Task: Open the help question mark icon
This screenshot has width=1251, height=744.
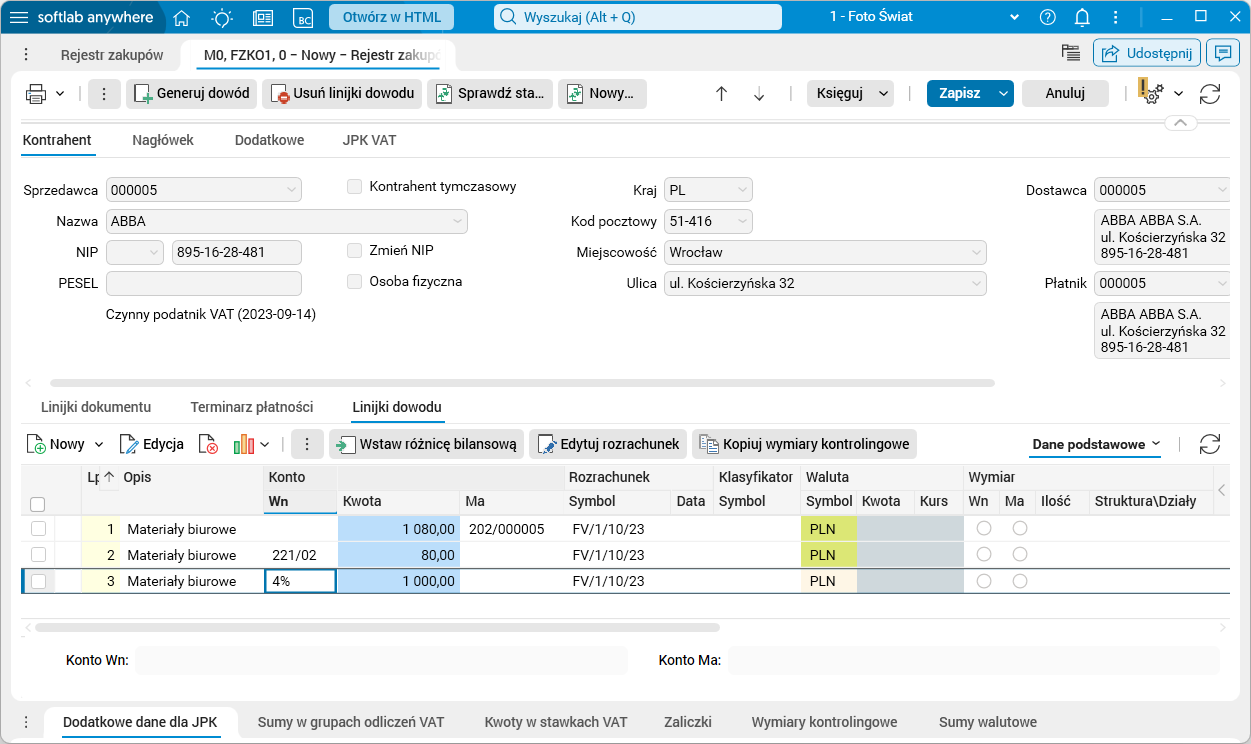Action: (x=1047, y=17)
